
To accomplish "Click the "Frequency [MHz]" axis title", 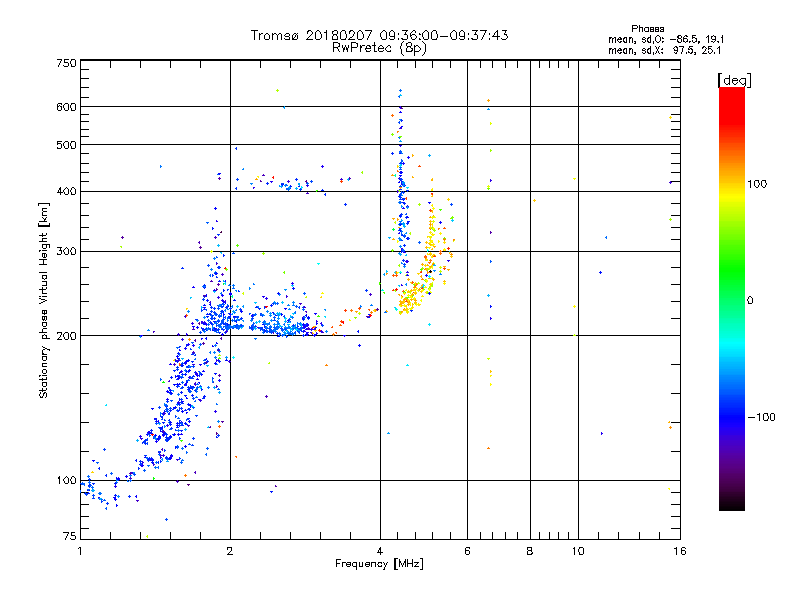I will [x=379, y=564].
